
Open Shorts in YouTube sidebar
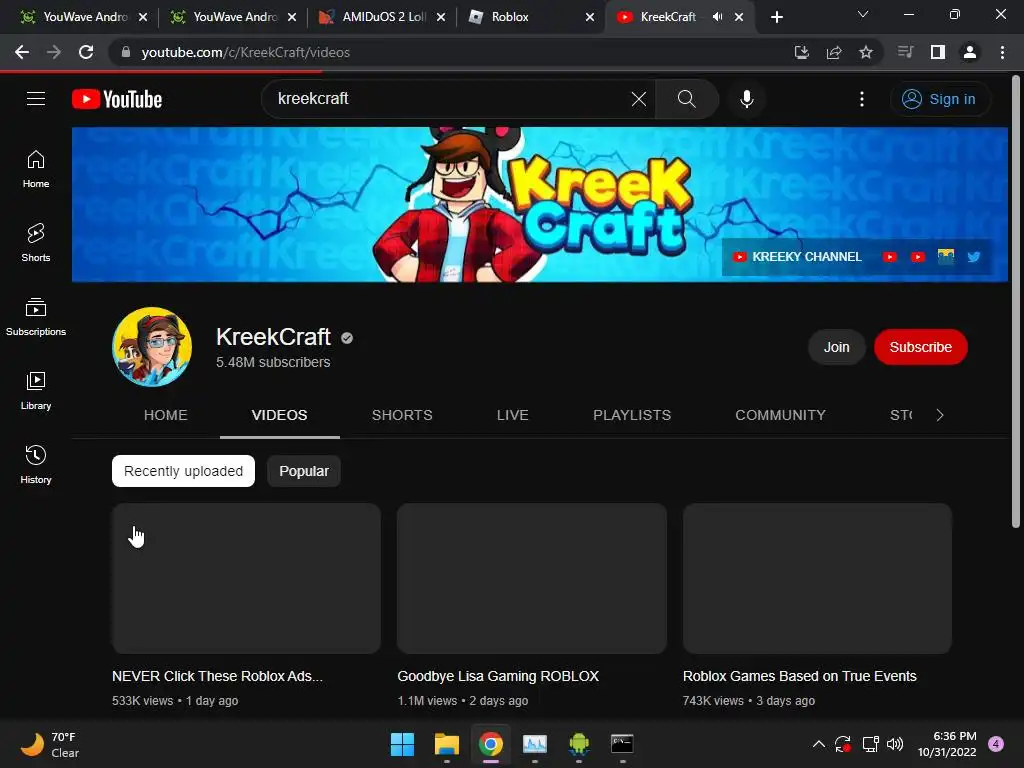(36, 243)
